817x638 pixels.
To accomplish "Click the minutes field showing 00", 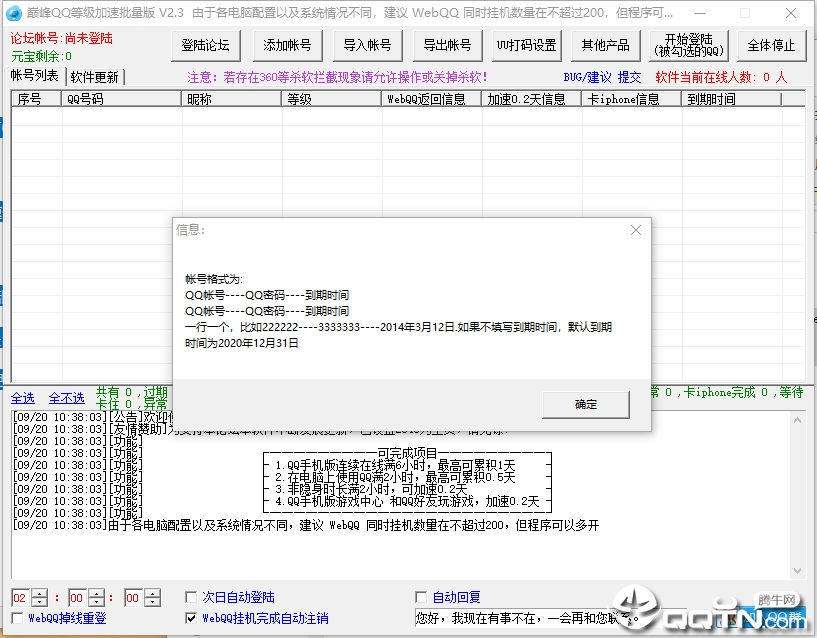I will click(x=77, y=597).
